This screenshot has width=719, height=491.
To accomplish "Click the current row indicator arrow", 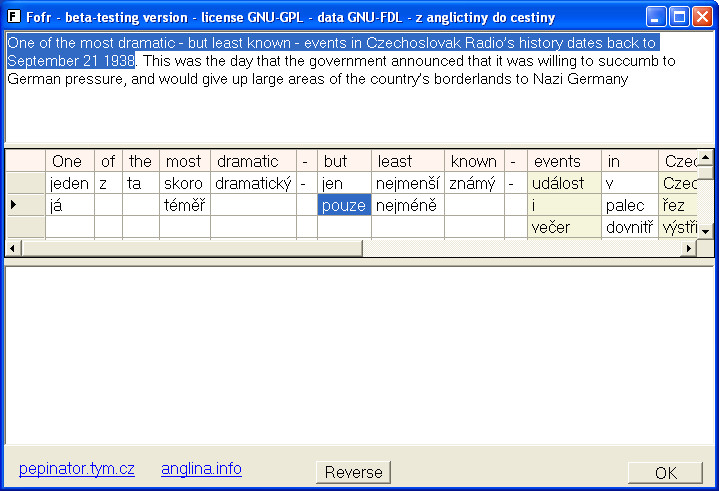I will point(14,205).
